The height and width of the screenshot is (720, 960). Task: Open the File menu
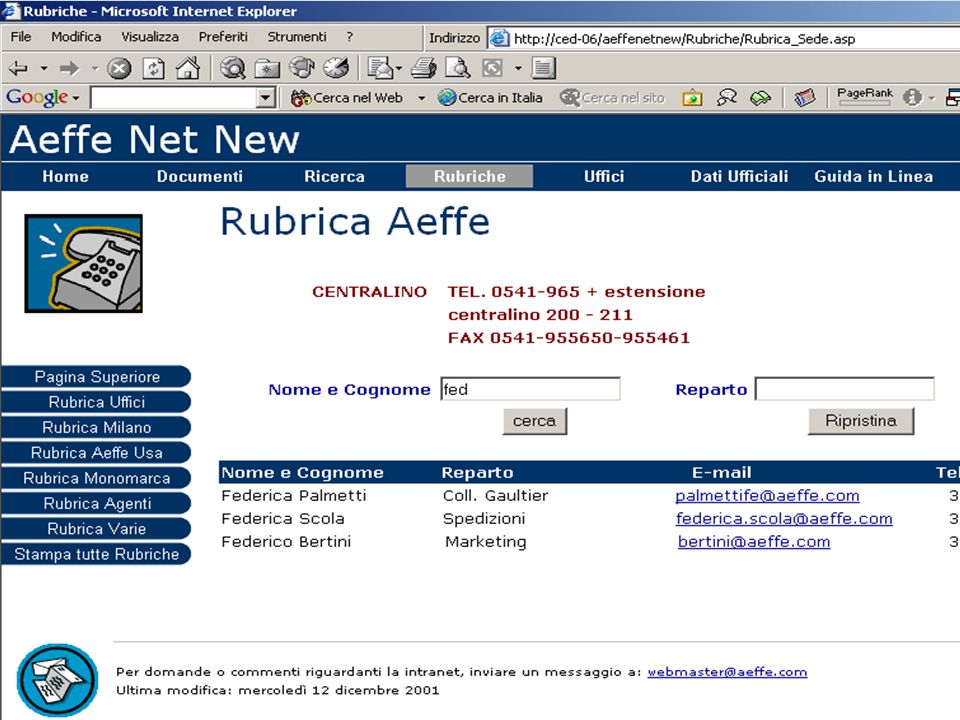(21, 37)
